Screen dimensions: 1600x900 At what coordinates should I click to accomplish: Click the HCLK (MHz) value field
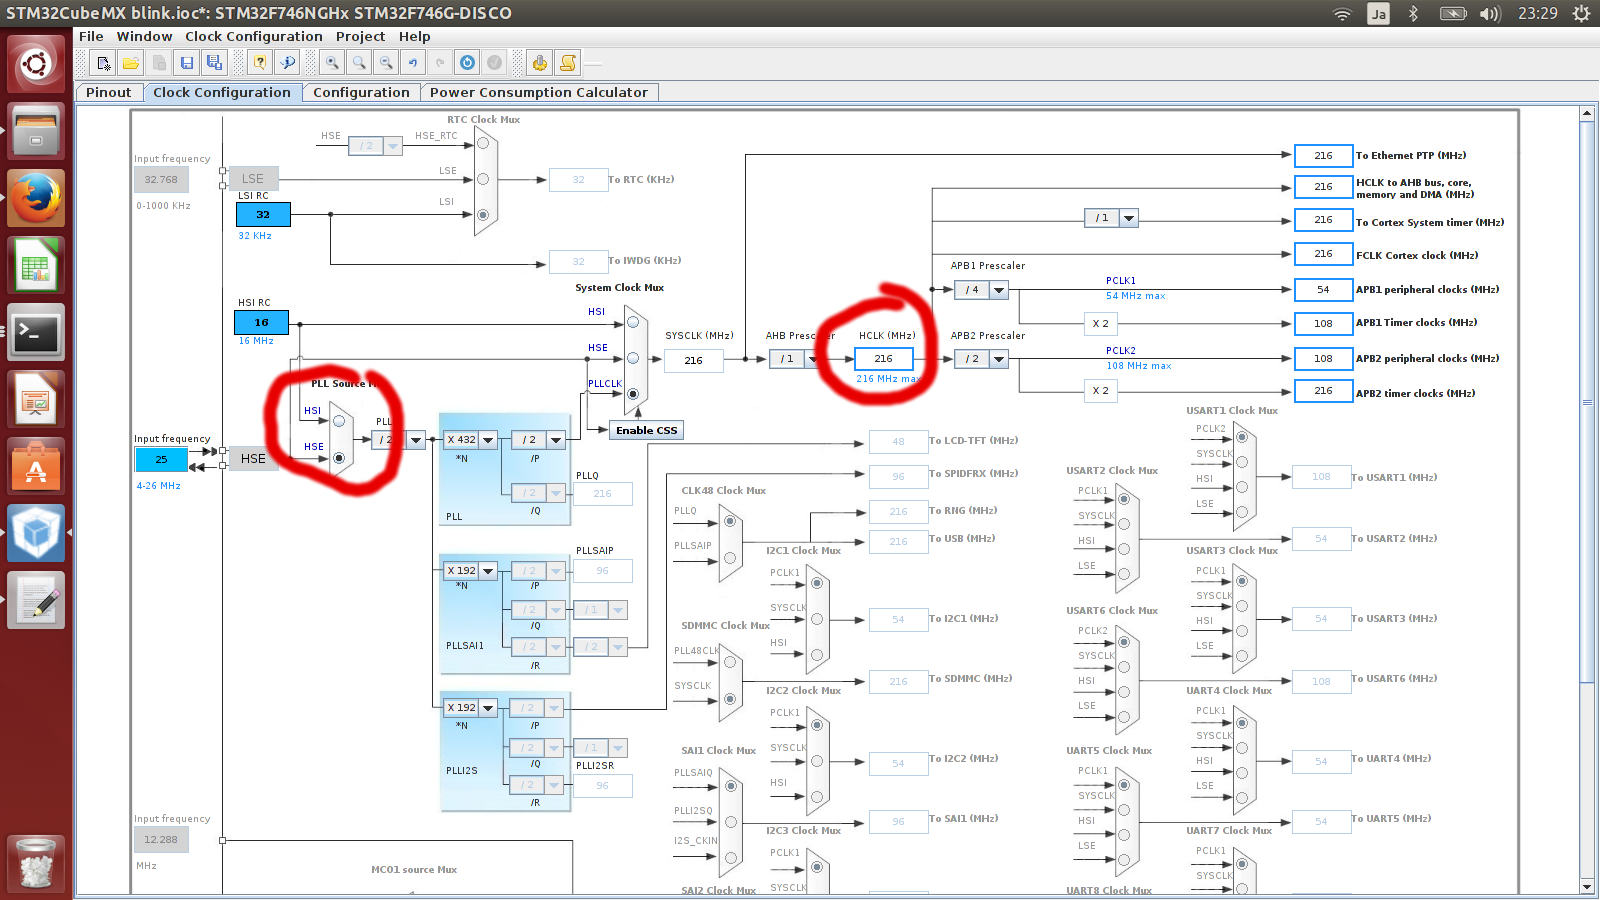point(884,359)
